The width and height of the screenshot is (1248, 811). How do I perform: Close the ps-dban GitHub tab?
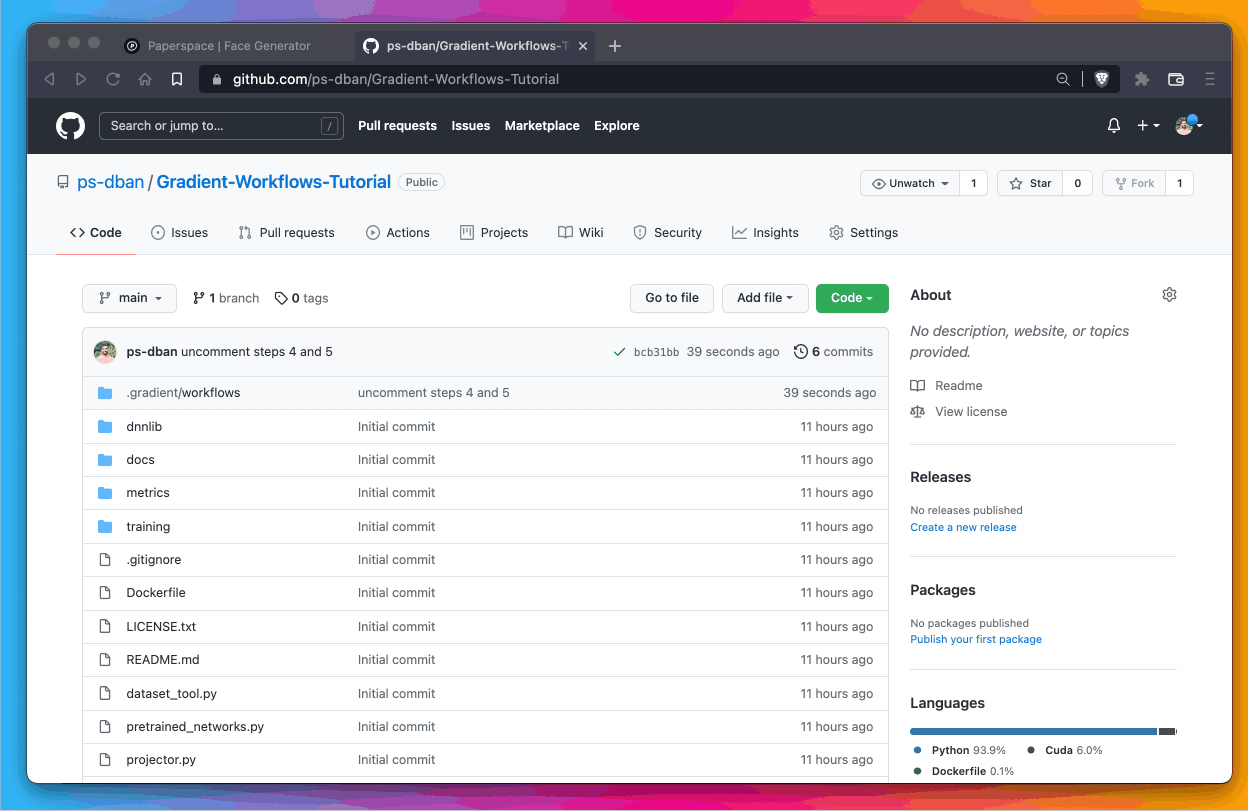582,46
